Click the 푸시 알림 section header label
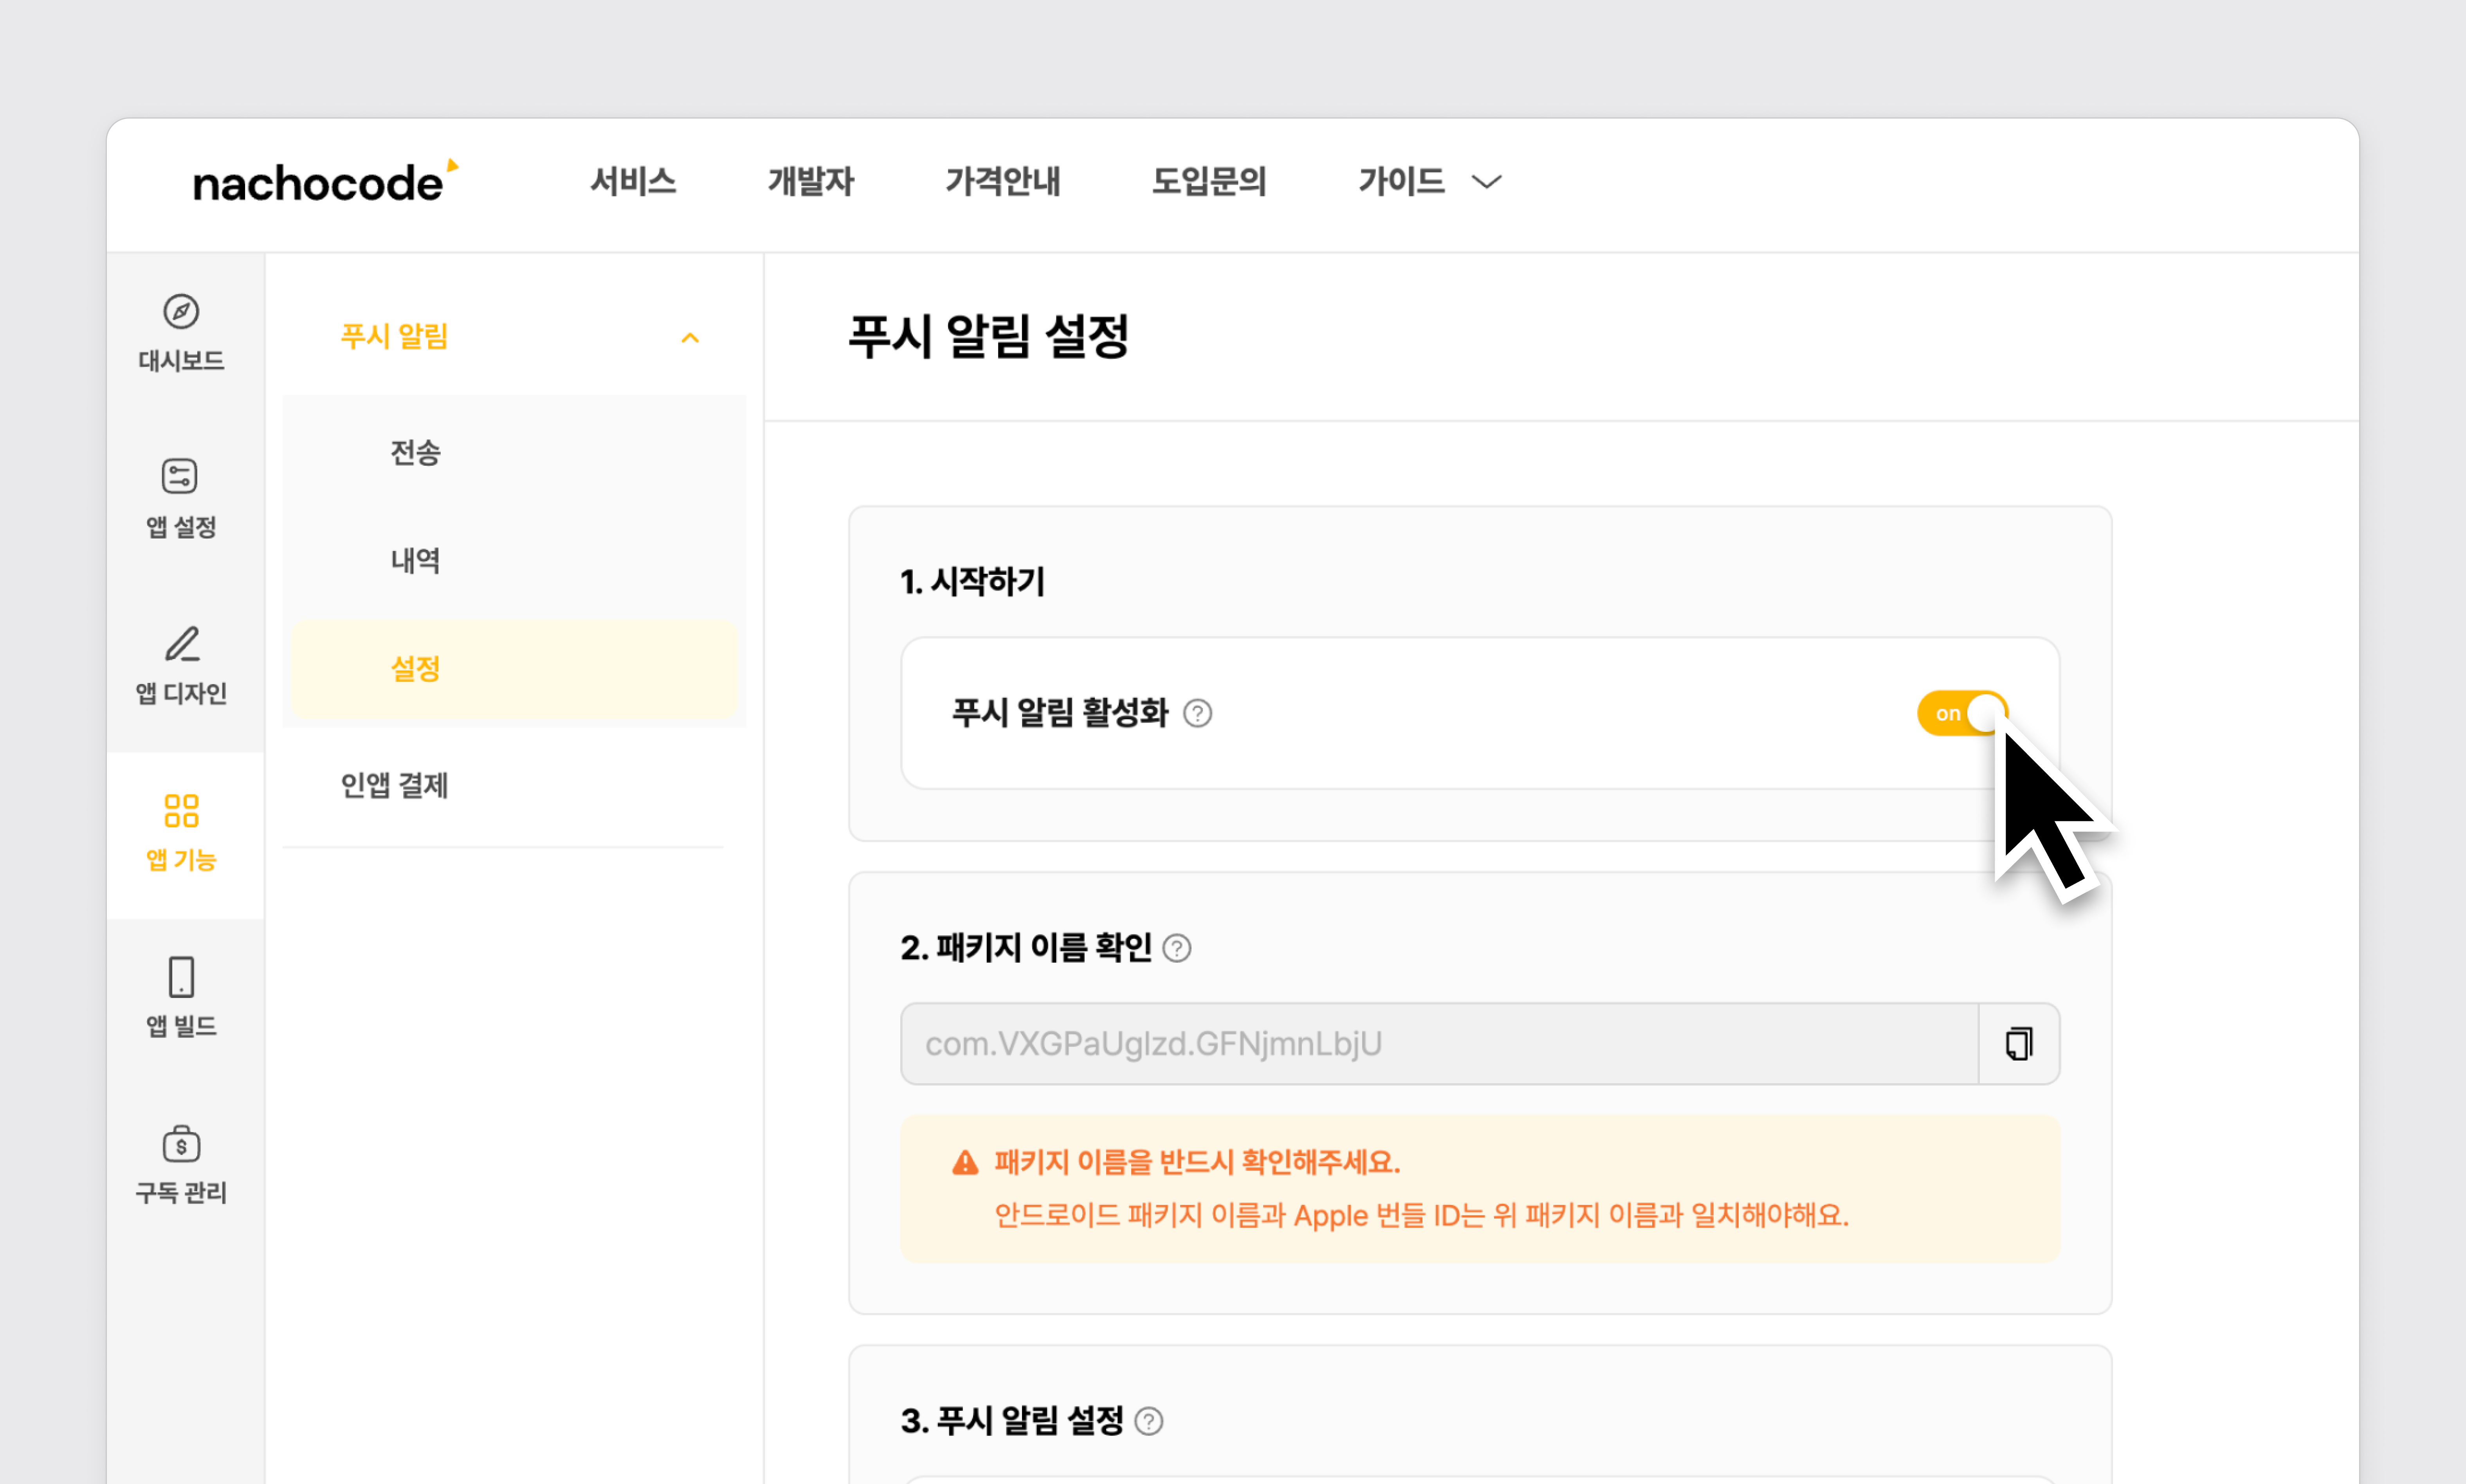Image resolution: width=2466 pixels, height=1484 pixels. [394, 337]
